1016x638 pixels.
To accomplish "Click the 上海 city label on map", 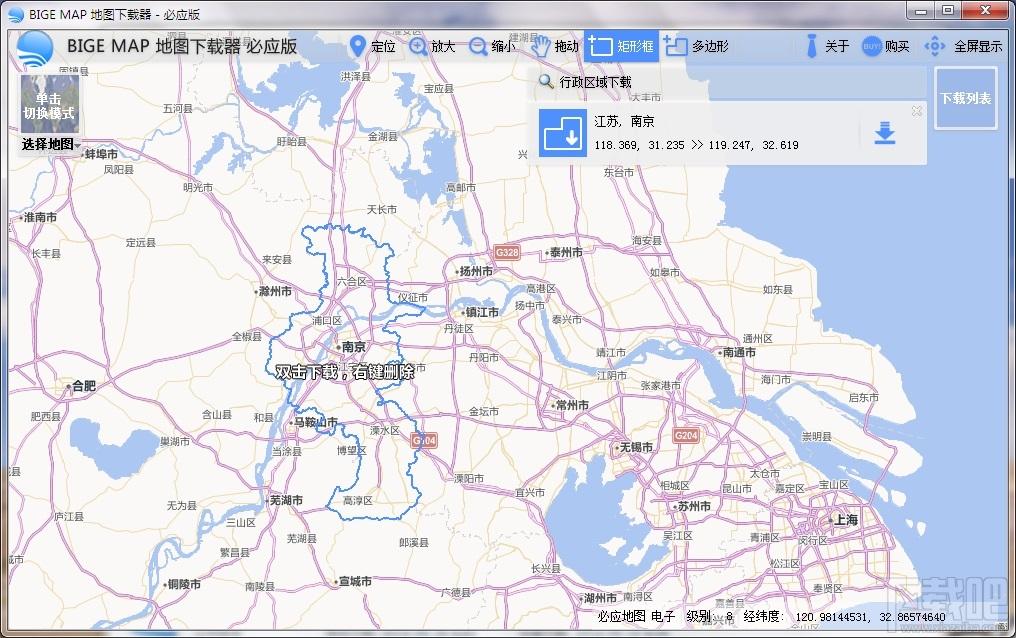I will [846, 519].
